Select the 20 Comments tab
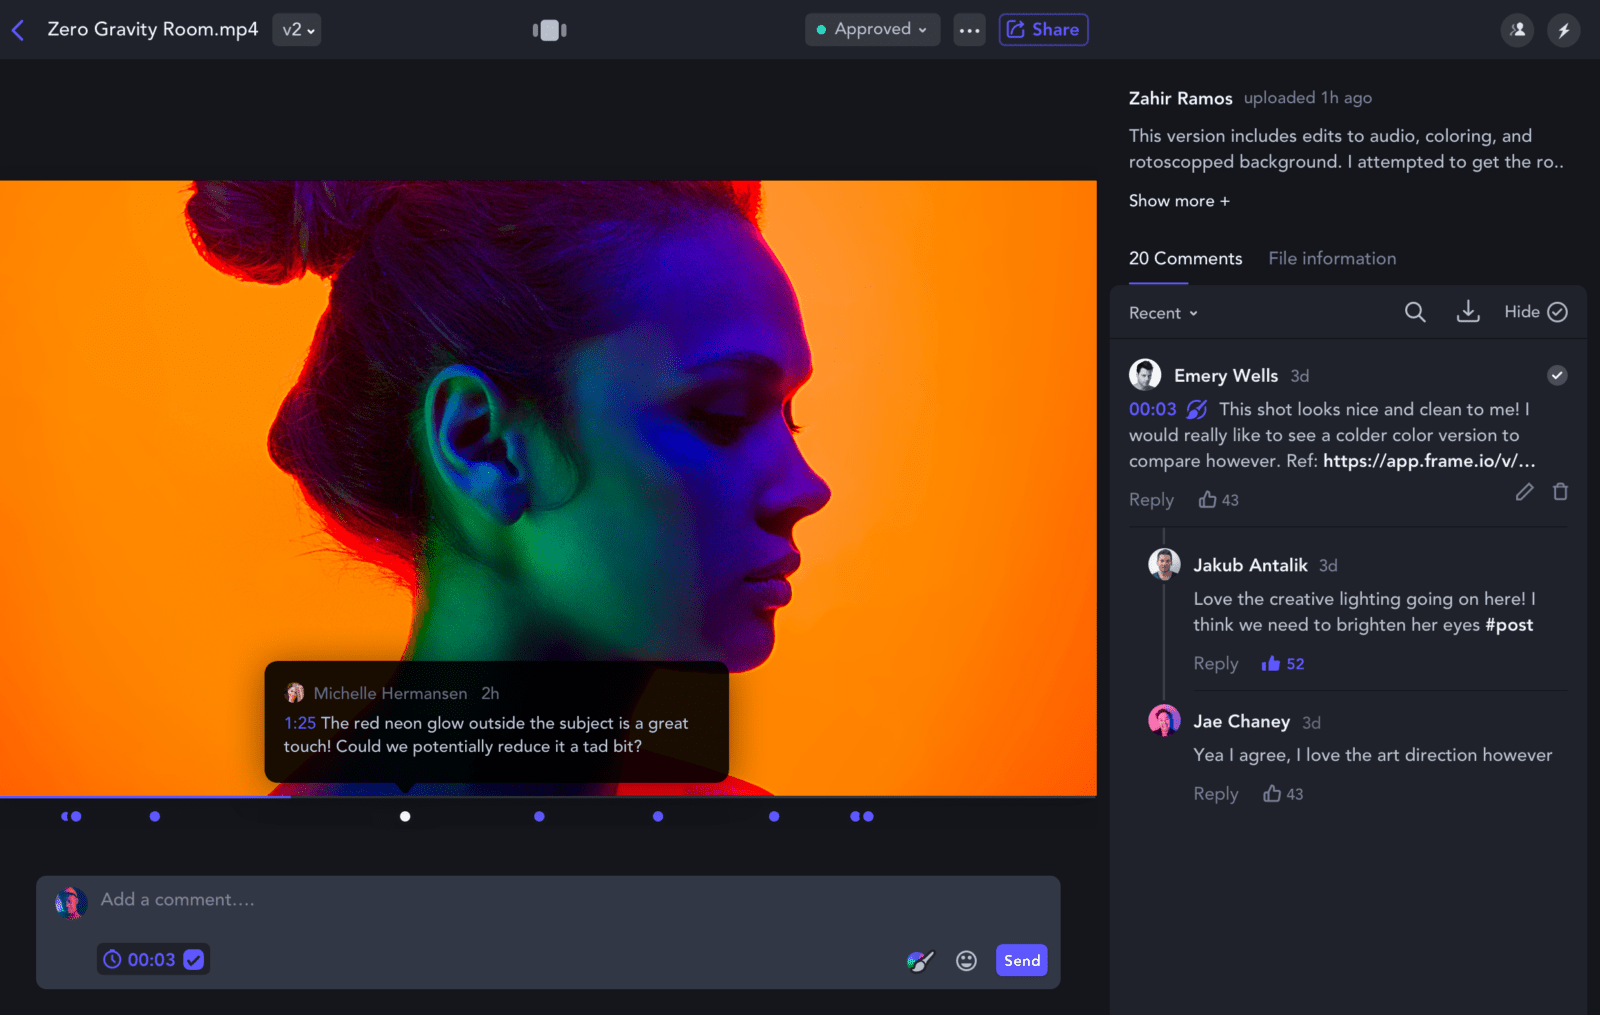Image resolution: width=1600 pixels, height=1015 pixels. coord(1185,258)
